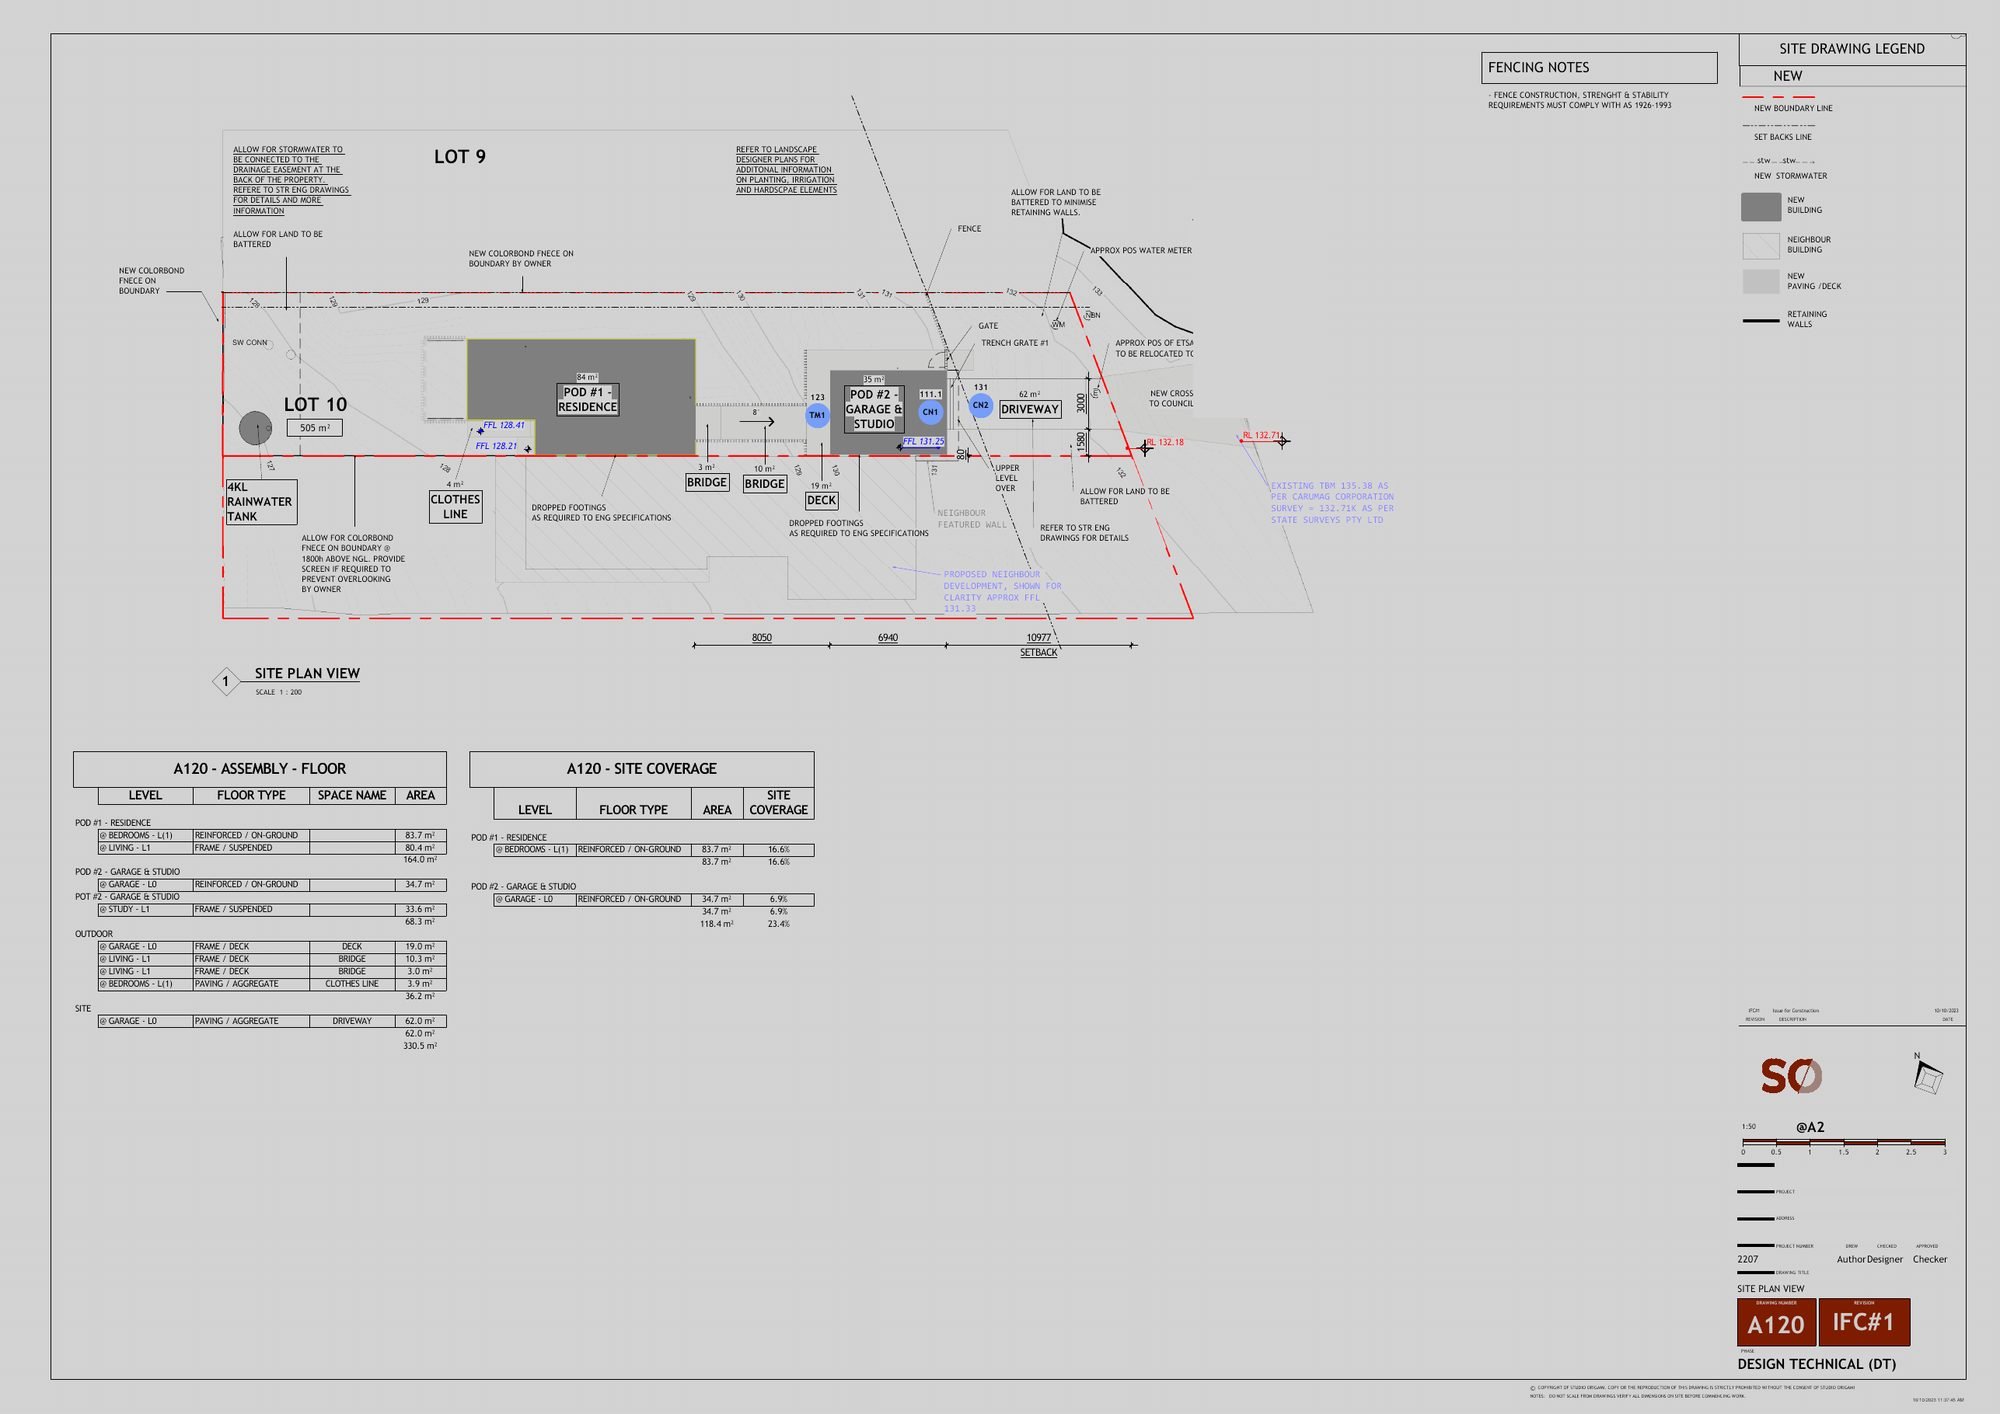Click the FFL 131.25 floor level tag
This screenshot has width=2000, height=1414.
923,441
